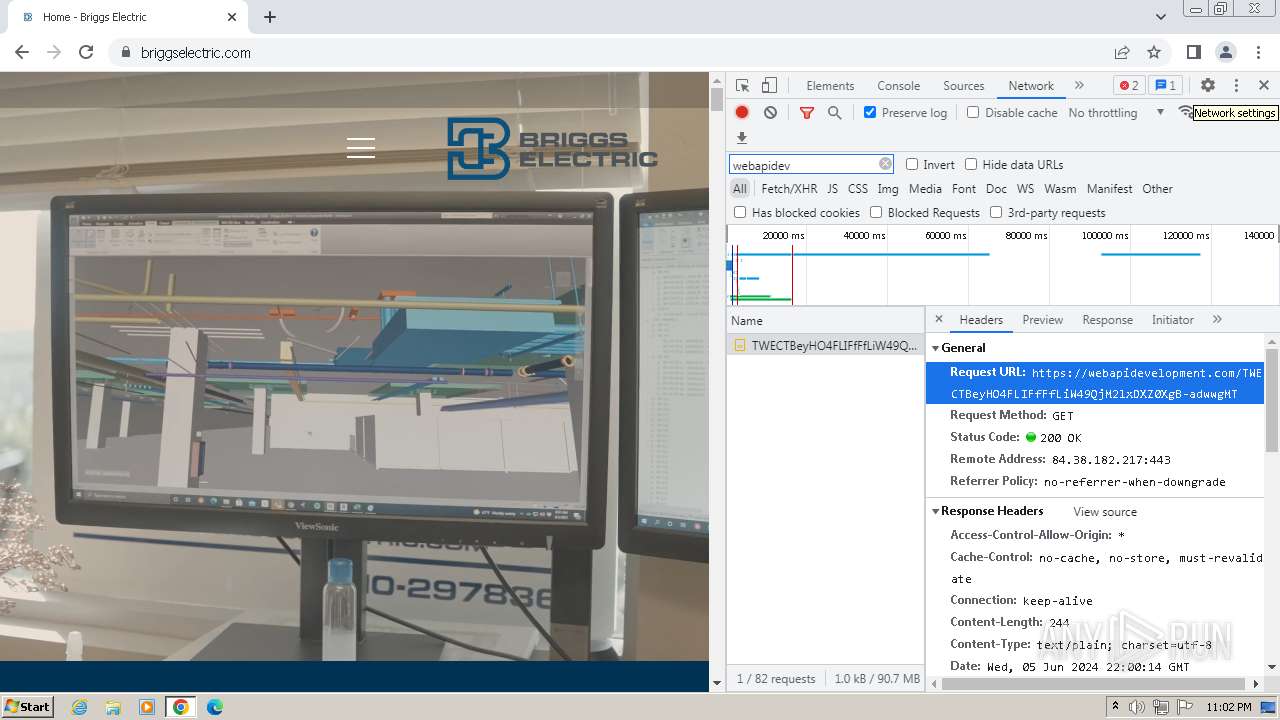
Task: Open the tab search dropdown arrow
Action: pyautogui.click(x=1161, y=17)
